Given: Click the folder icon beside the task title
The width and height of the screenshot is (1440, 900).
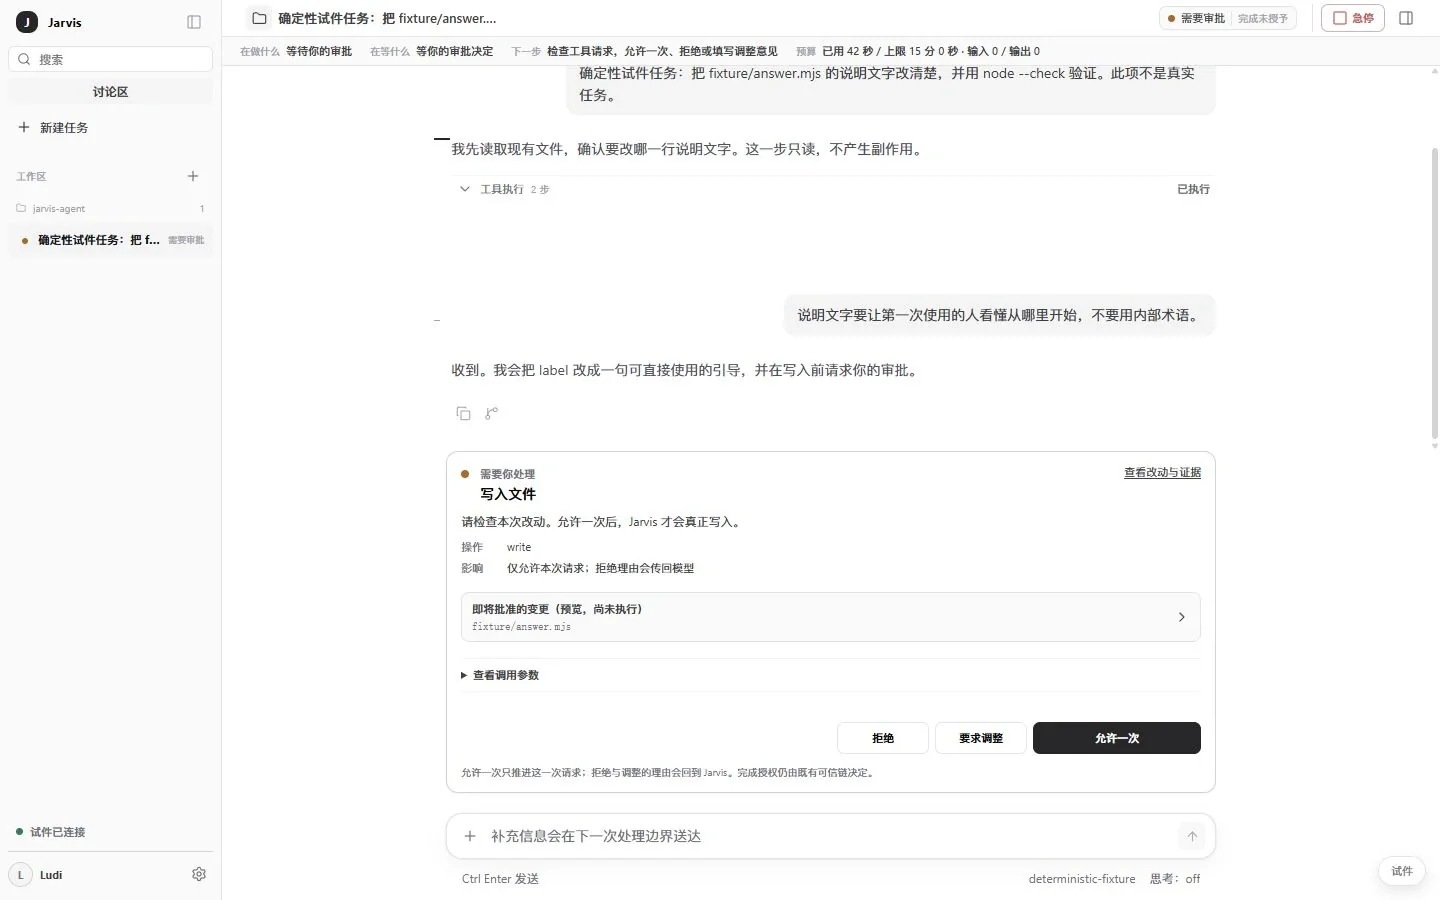Looking at the screenshot, I should point(259,18).
